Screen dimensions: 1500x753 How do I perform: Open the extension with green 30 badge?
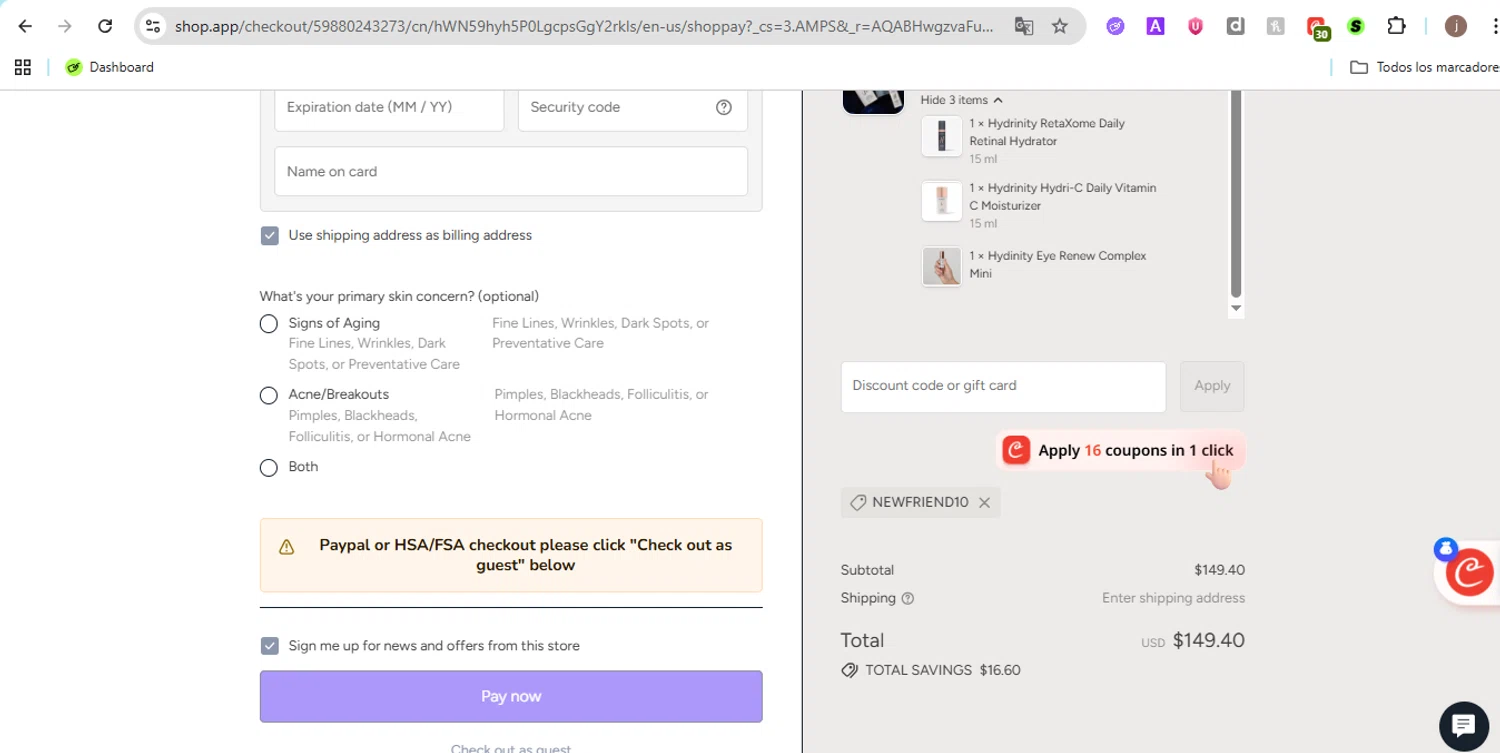tap(1317, 28)
